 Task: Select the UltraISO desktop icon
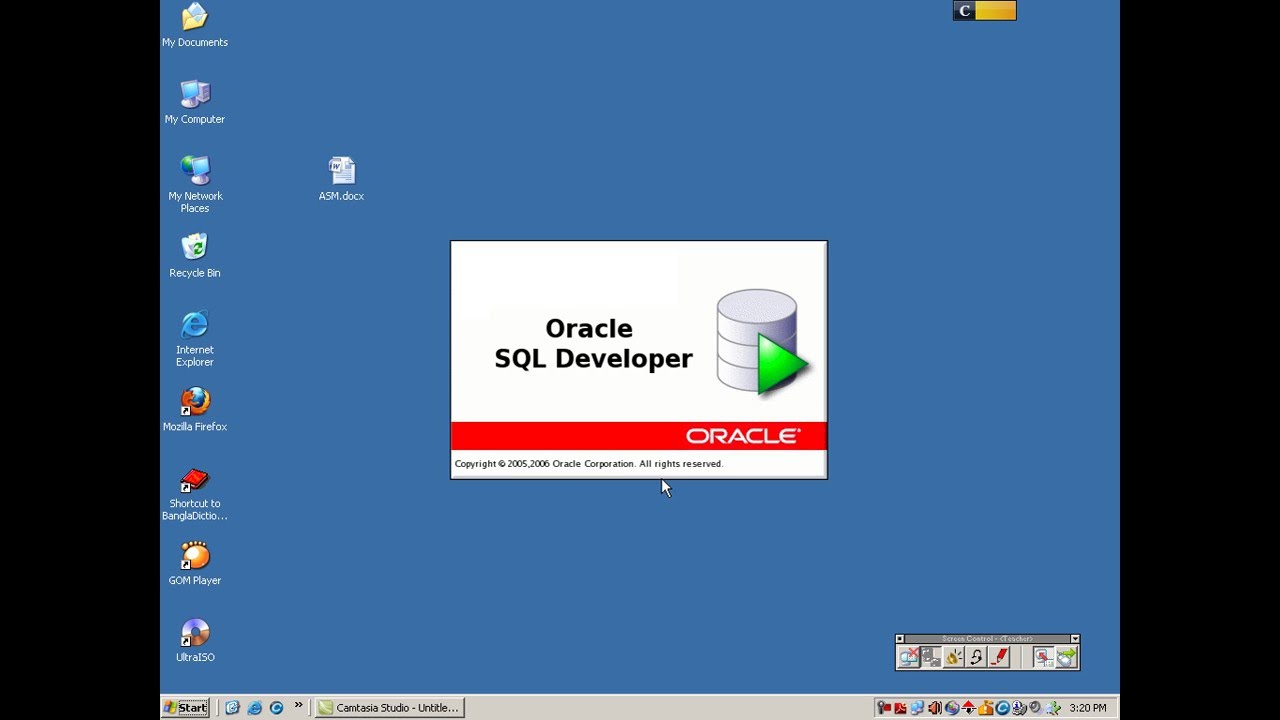(x=195, y=641)
